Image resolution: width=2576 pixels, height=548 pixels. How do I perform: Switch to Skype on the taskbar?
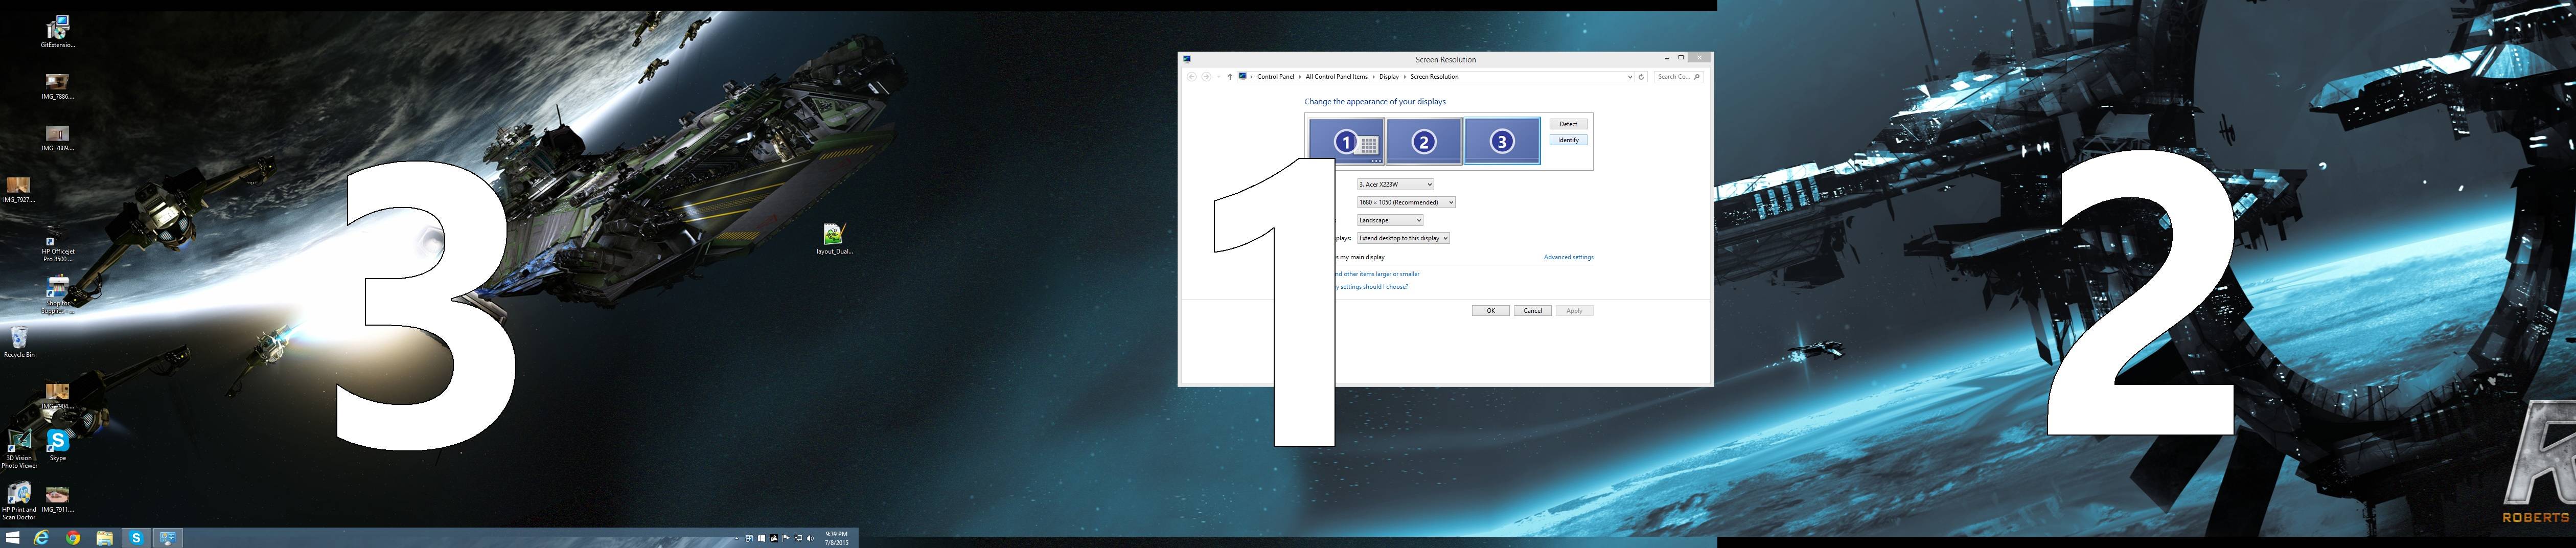coord(136,538)
